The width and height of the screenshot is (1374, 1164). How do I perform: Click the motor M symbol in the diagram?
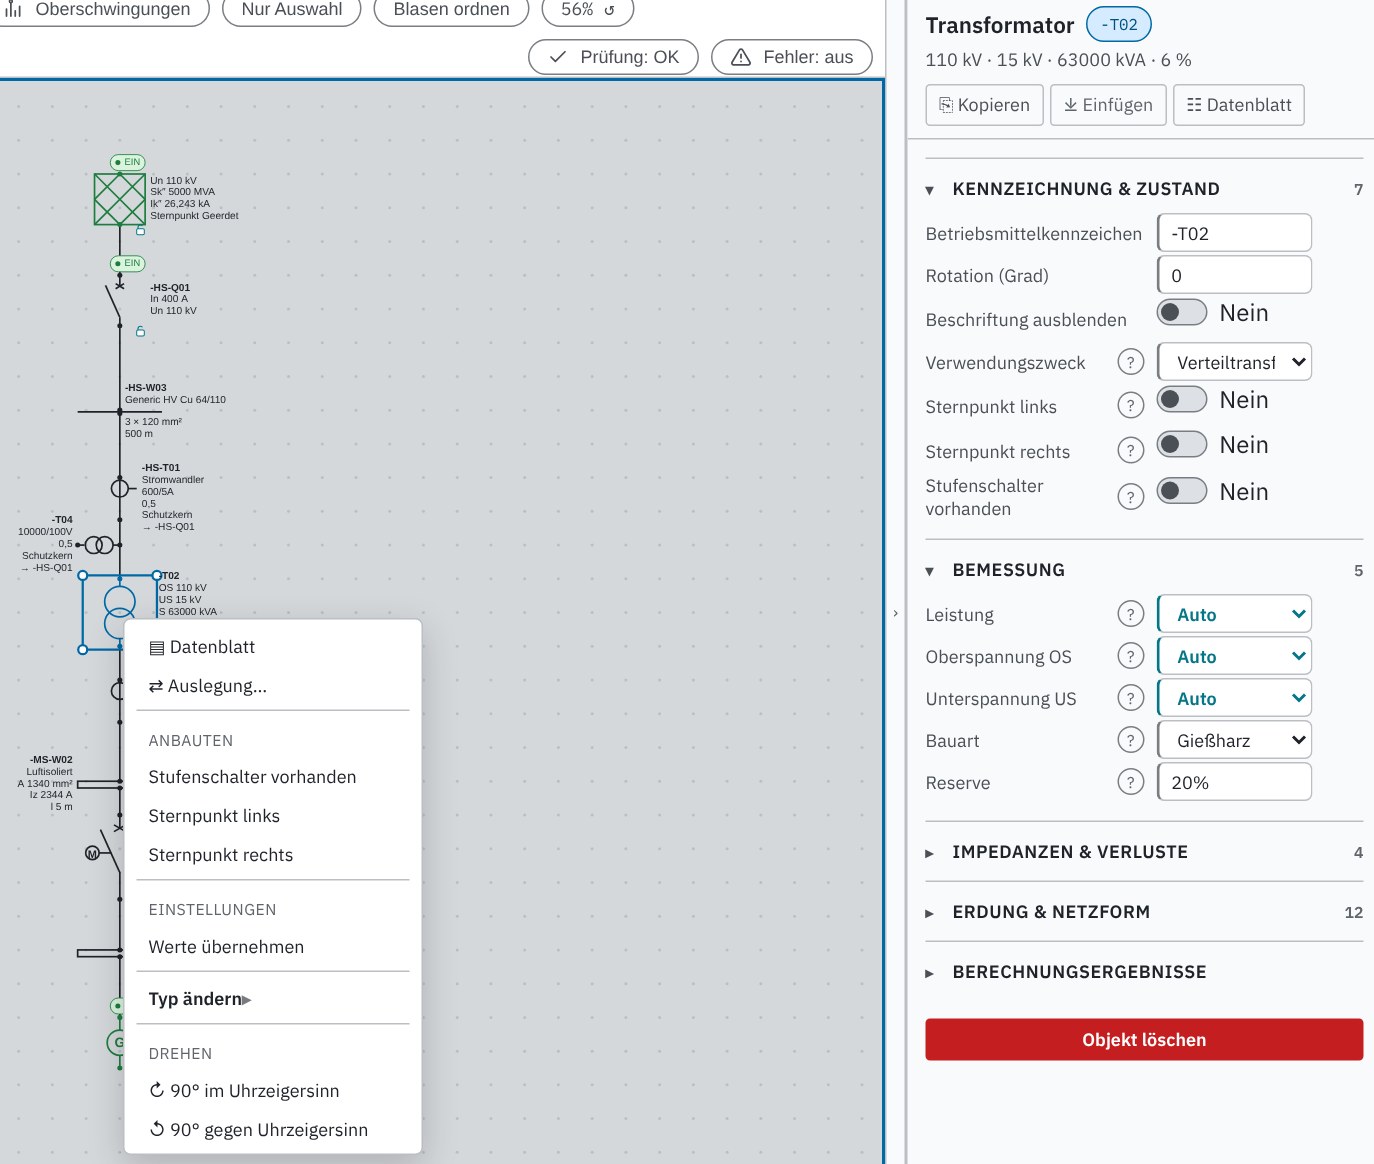pyautogui.click(x=93, y=853)
